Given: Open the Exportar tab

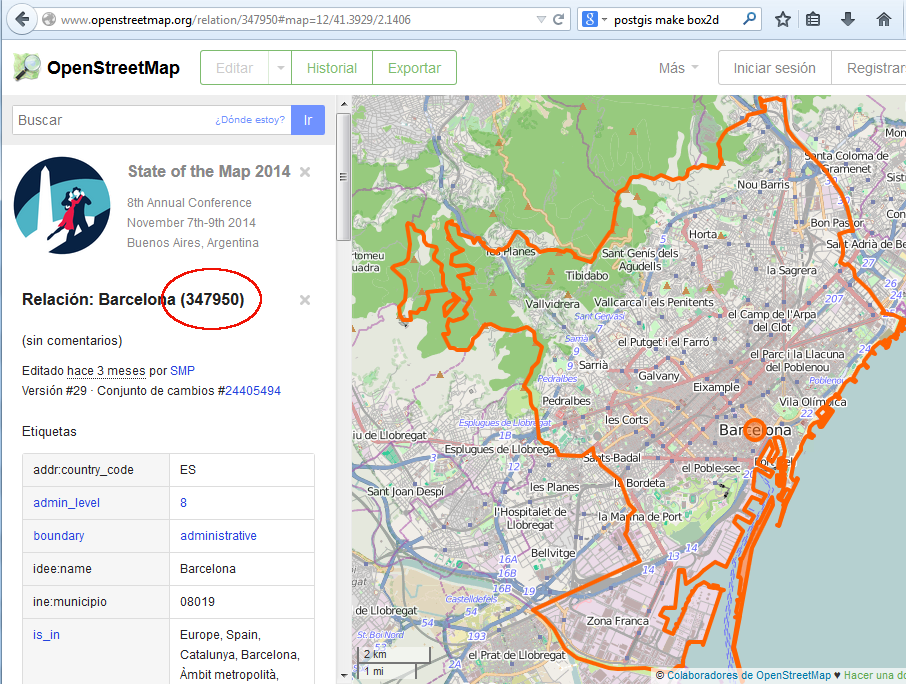Looking at the screenshot, I should [x=414, y=68].
